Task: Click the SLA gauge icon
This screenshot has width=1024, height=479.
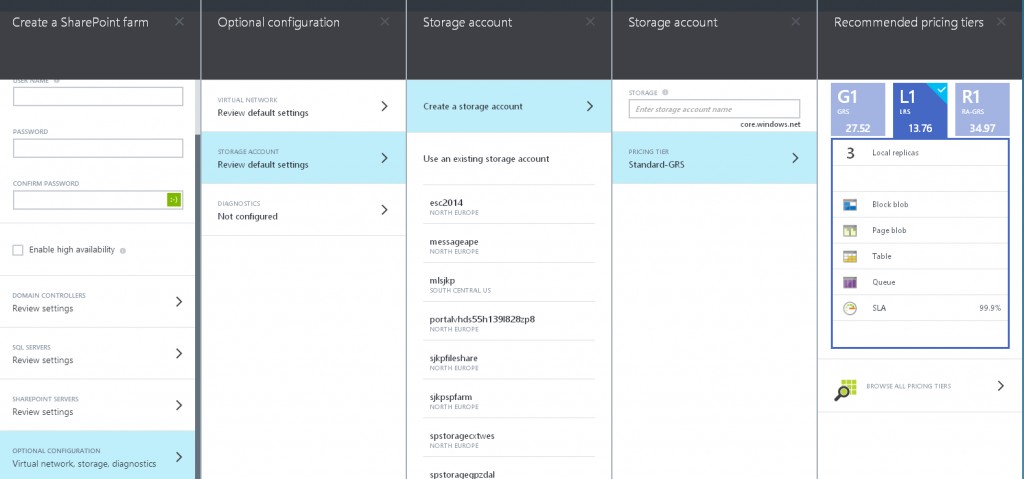Action: pyautogui.click(x=850, y=308)
